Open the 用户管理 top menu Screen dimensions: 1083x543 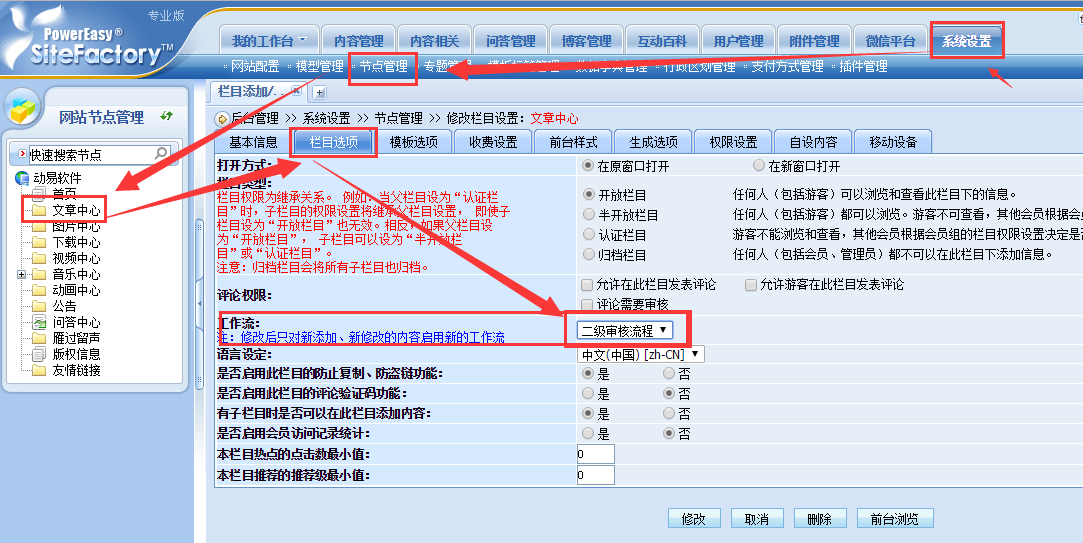coord(738,41)
